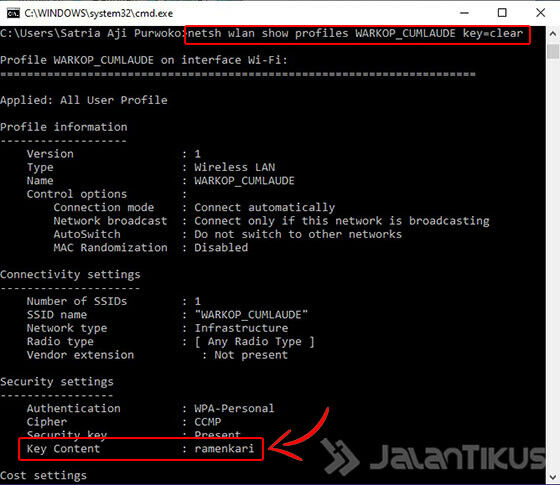Click 'Connect only if this network is broadcasting'
The width and height of the screenshot is (560, 485).
(342, 221)
